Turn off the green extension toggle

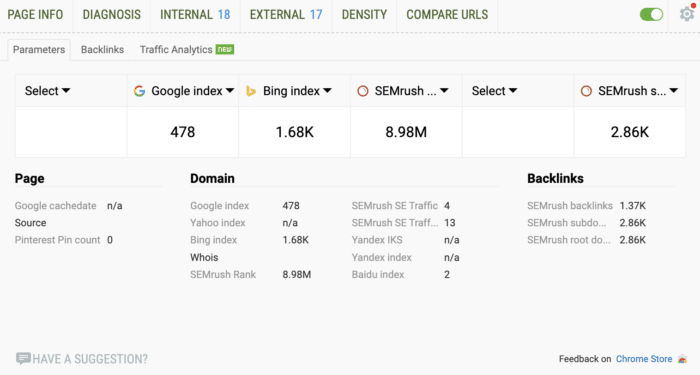click(651, 14)
